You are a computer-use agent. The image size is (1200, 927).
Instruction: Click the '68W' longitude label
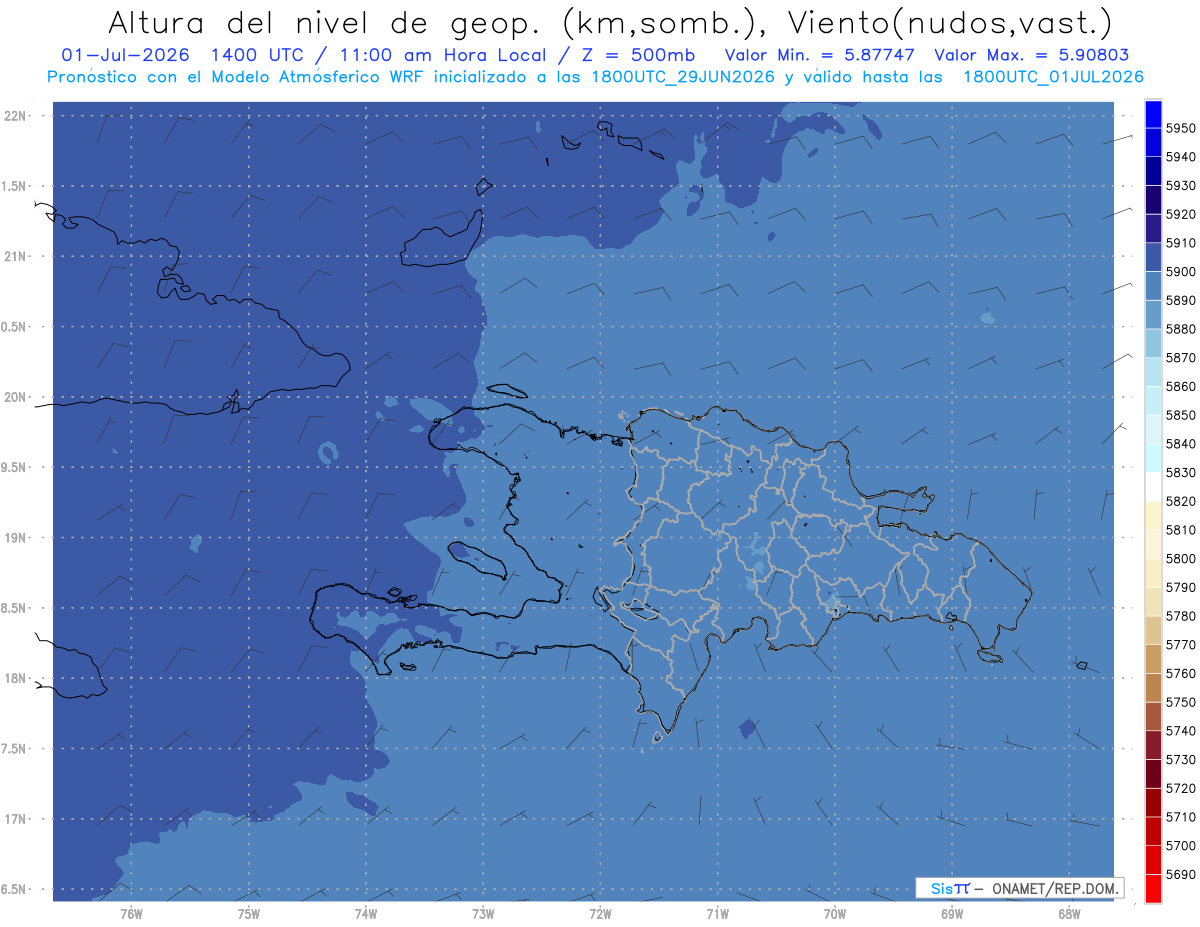point(1069,913)
